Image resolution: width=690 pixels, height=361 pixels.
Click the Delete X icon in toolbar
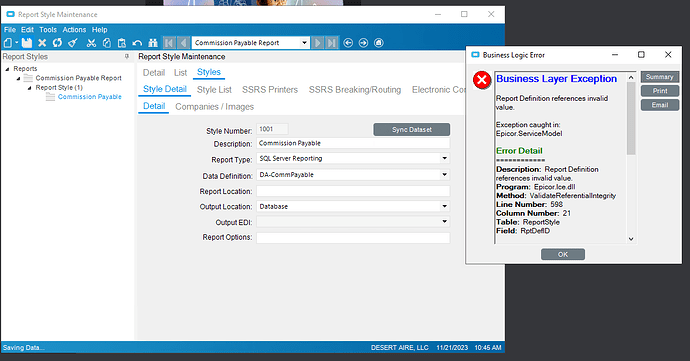coord(42,43)
